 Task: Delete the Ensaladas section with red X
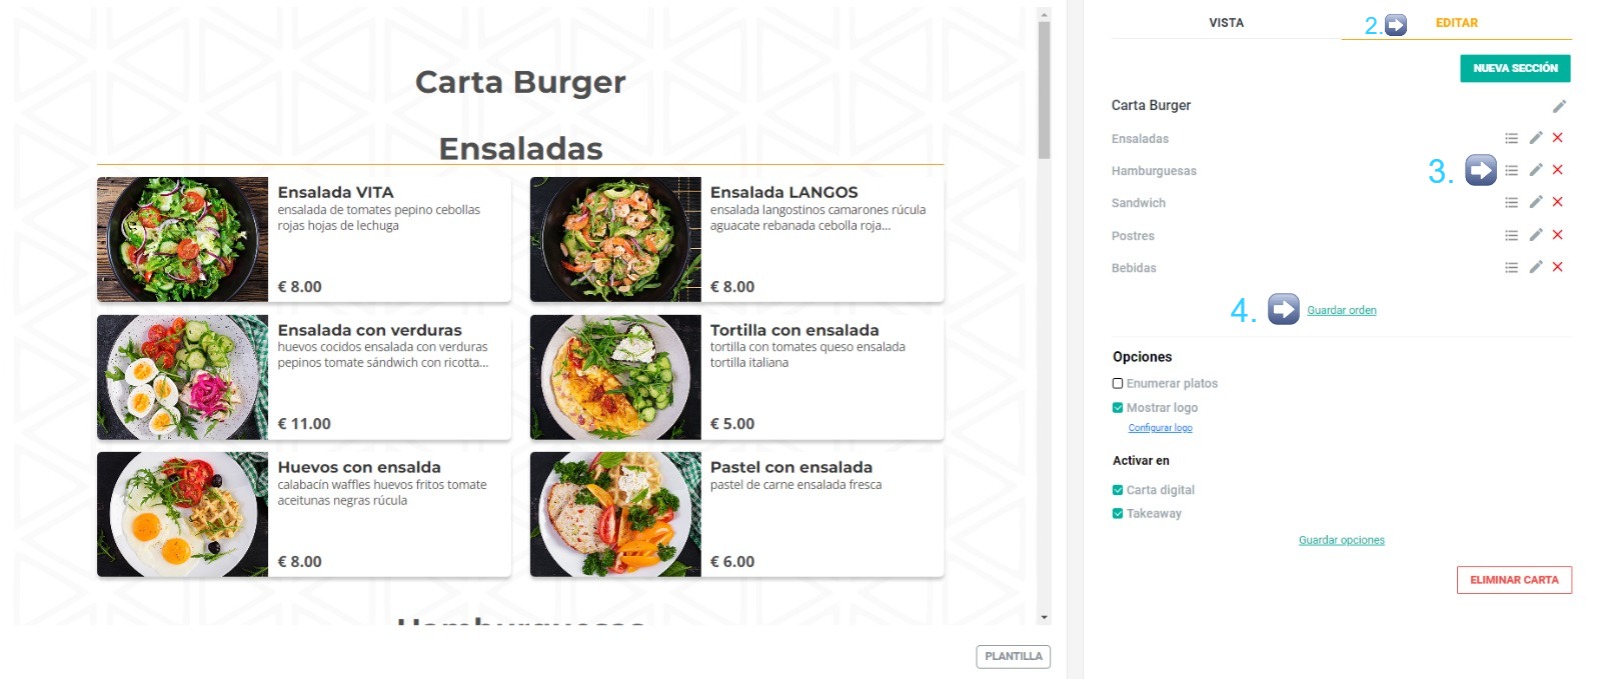(1557, 138)
